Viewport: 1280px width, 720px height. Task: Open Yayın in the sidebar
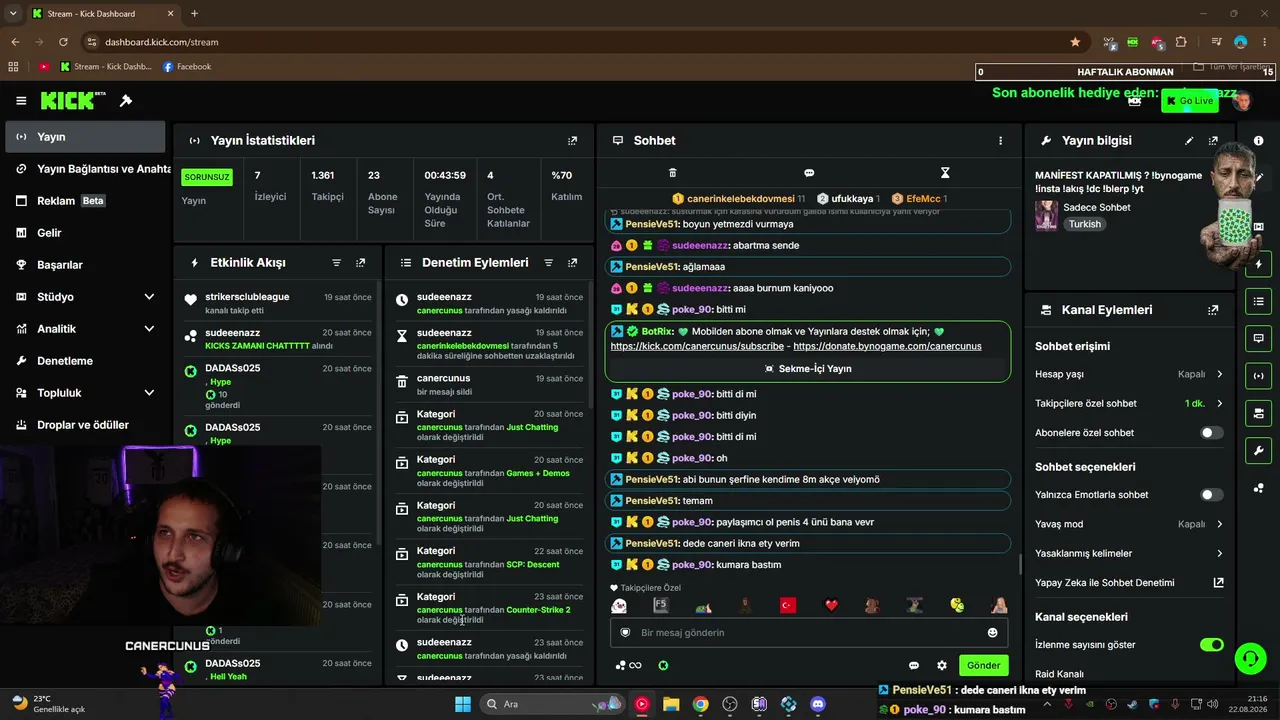(85, 137)
